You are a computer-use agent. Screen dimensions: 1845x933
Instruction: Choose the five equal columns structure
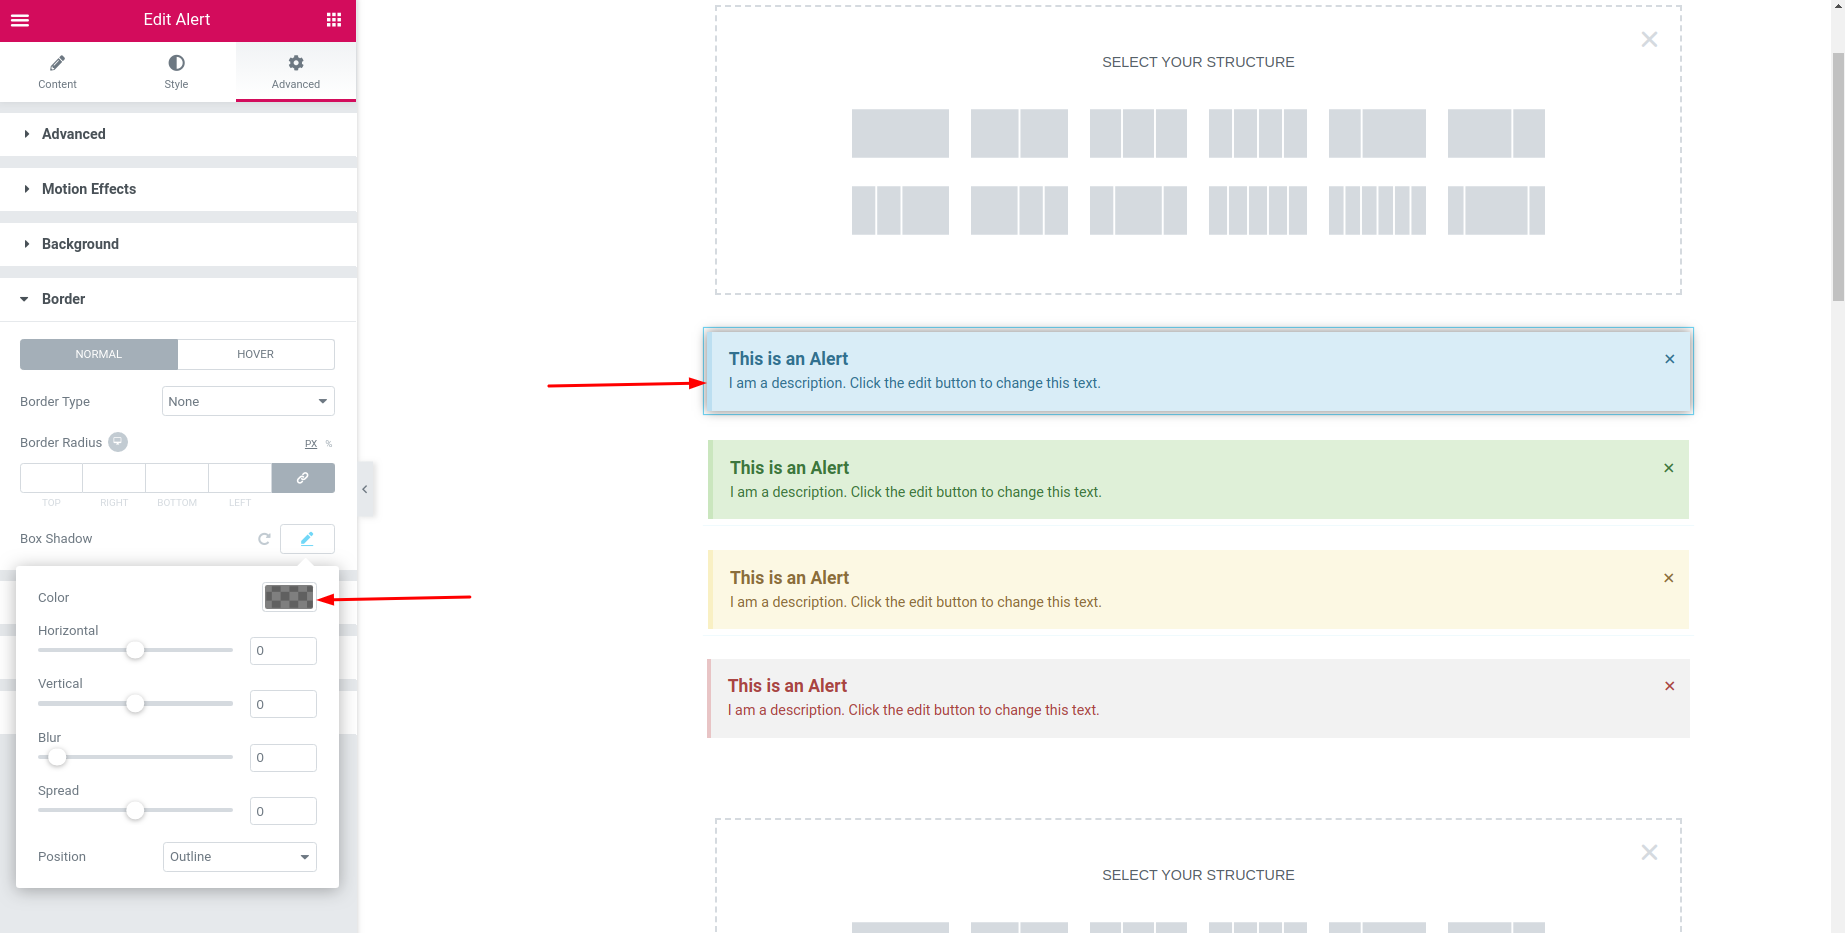(x=1257, y=210)
